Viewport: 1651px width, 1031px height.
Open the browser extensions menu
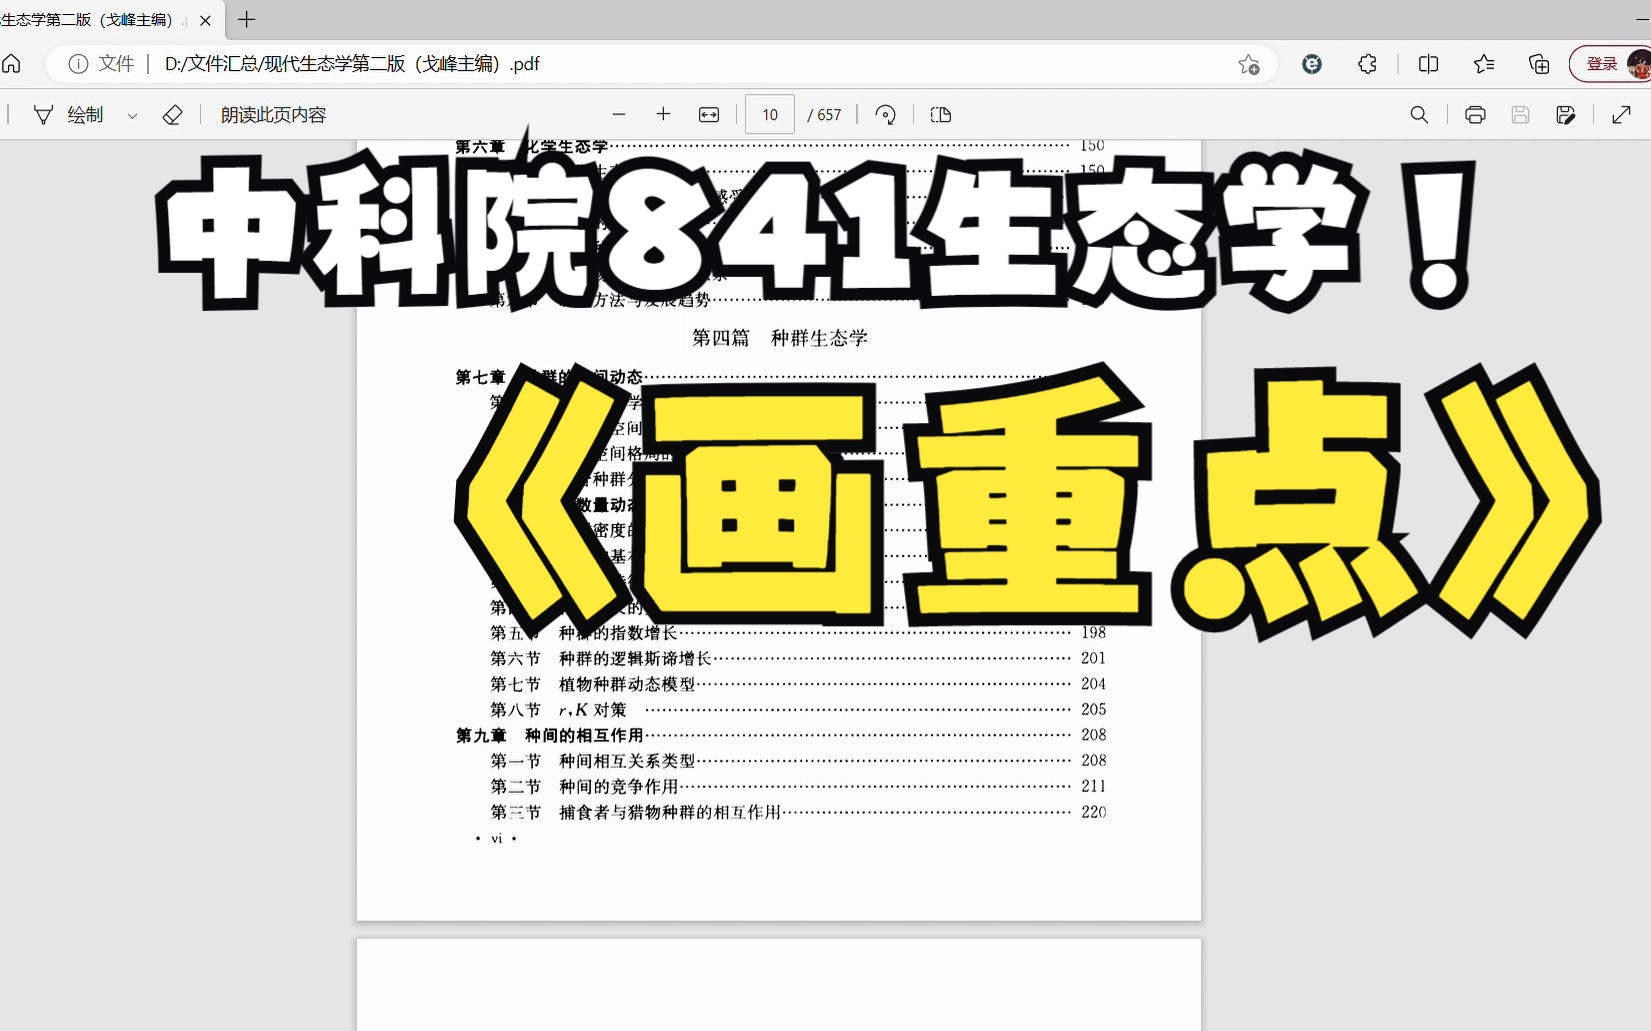(x=1367, y=64)
